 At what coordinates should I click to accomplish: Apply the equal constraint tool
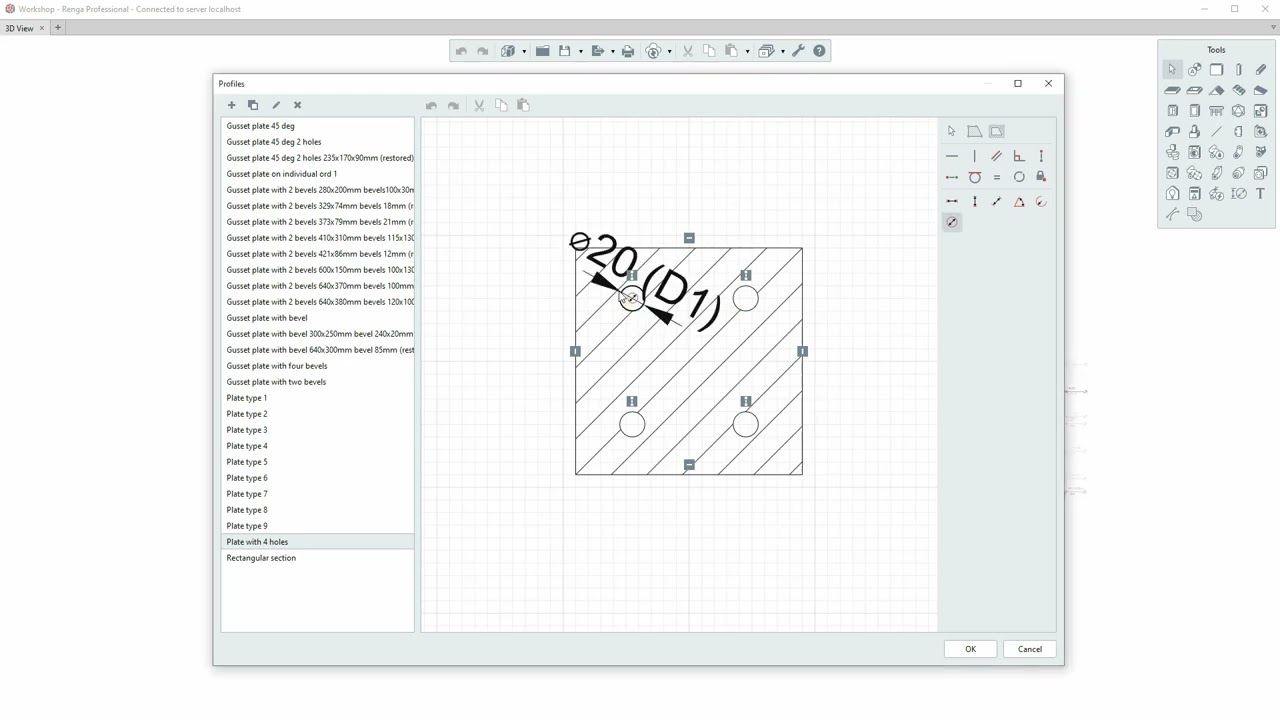[x=996, y=177]
